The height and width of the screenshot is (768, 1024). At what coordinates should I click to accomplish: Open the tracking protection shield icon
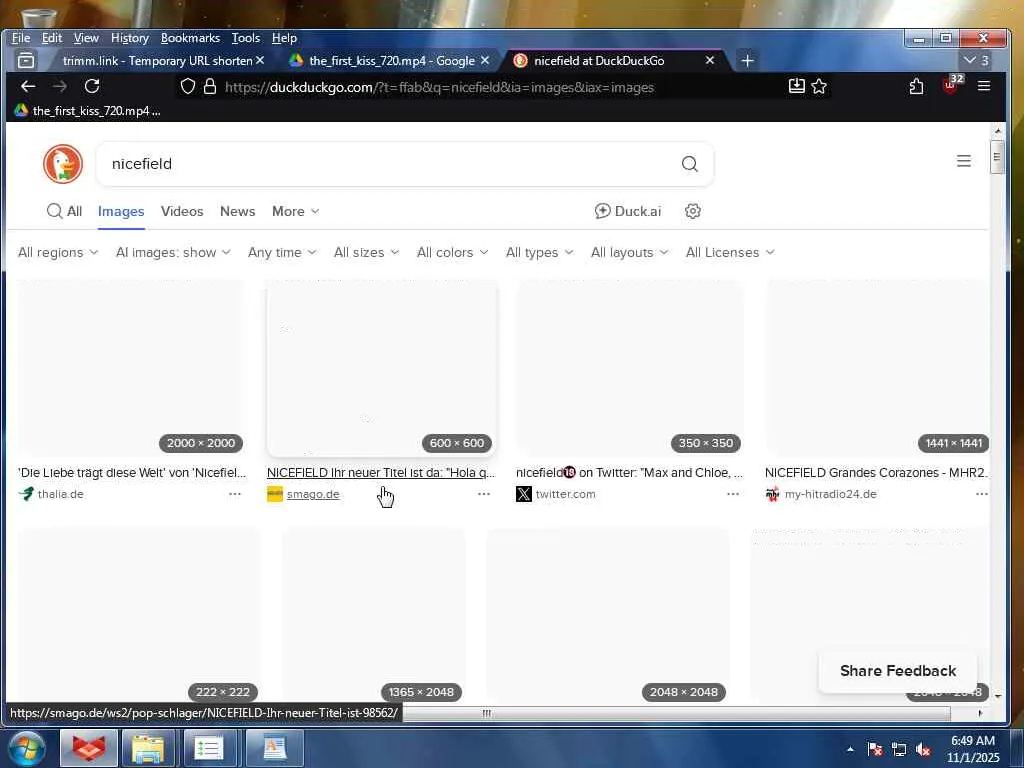tap(187, 87)
